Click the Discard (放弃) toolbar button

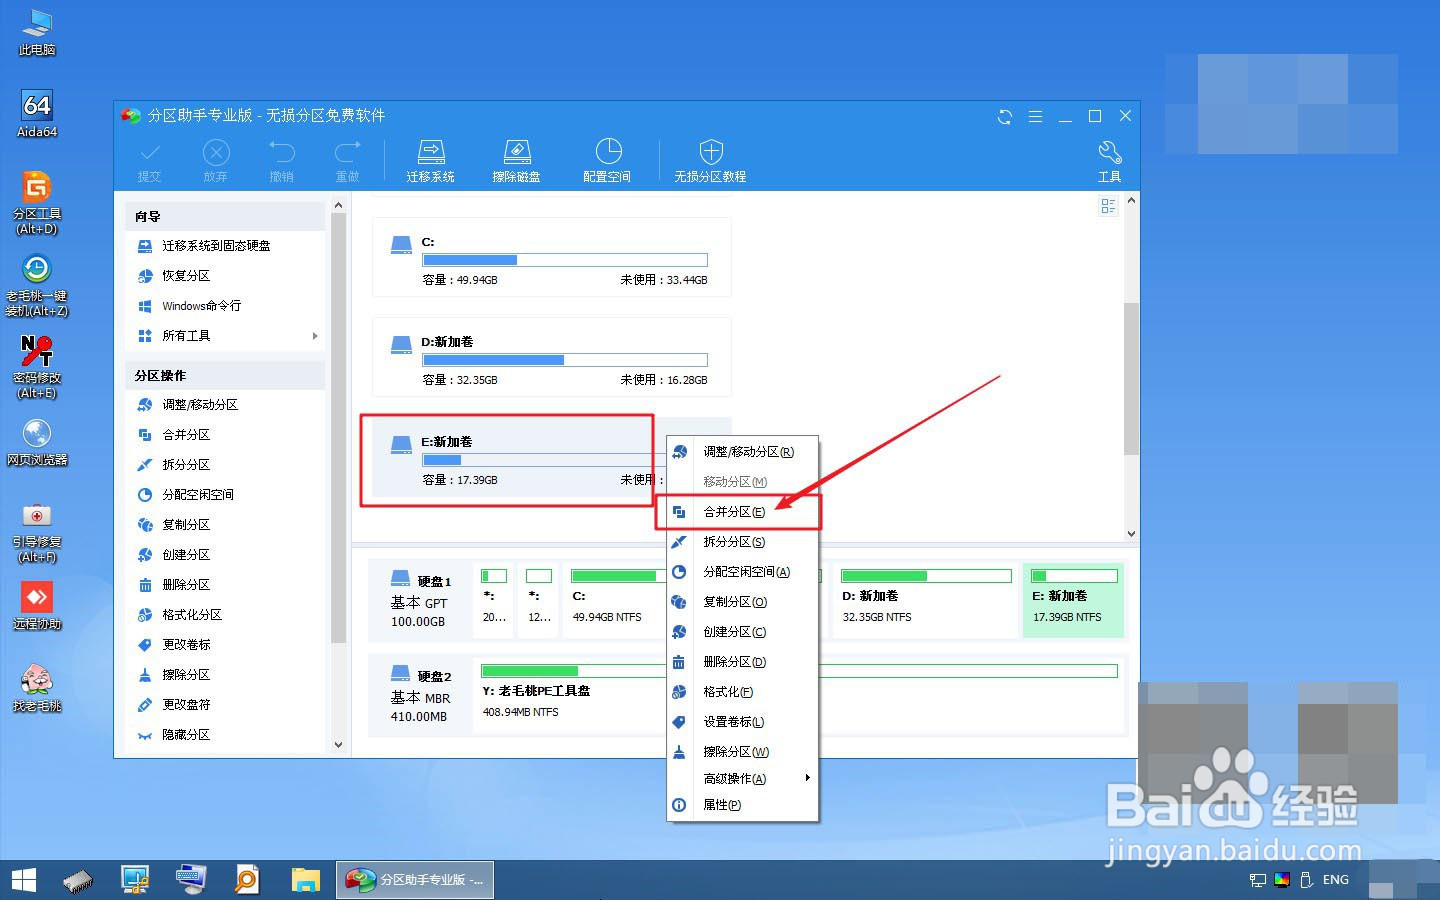pos(215,161)
